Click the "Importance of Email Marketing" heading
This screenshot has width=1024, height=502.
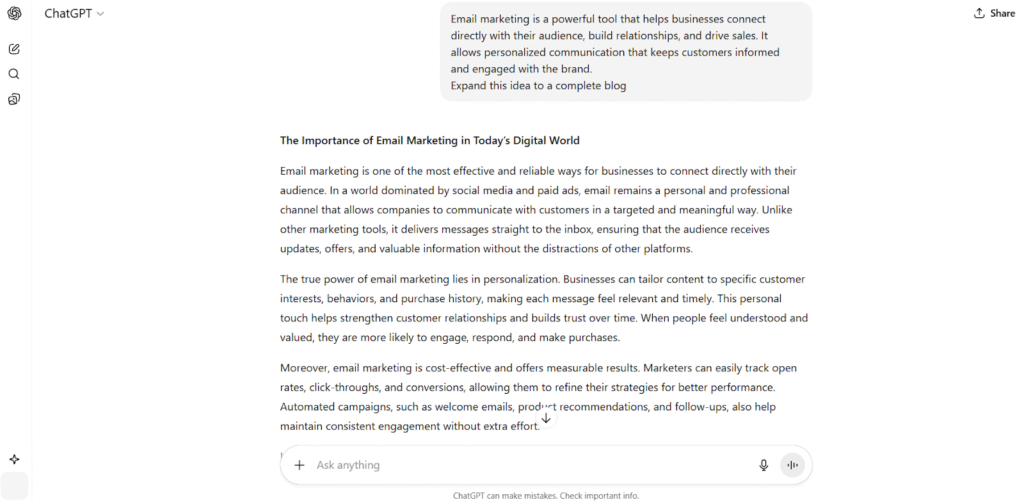[x=430, y=141]
